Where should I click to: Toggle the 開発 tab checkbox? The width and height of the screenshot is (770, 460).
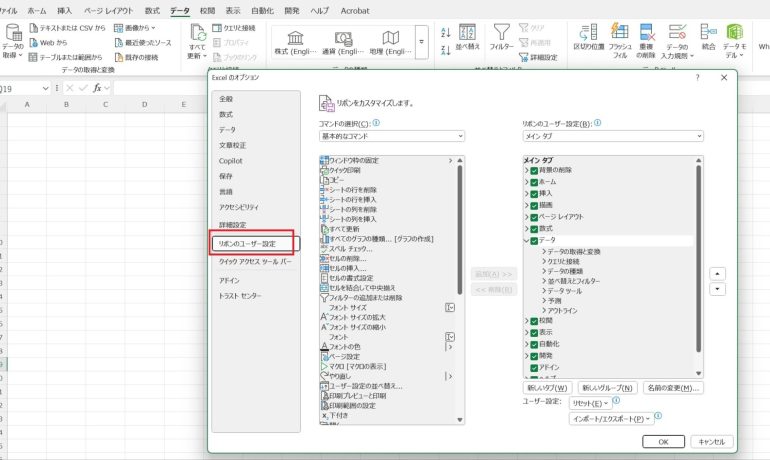(x=534, y=355)
